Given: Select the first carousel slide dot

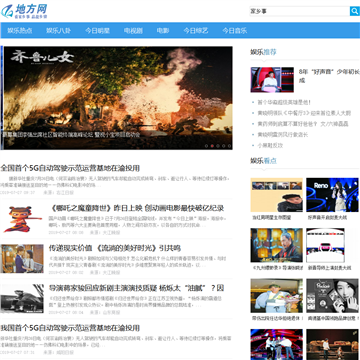Looking at the screenshot, I should 206,146.
